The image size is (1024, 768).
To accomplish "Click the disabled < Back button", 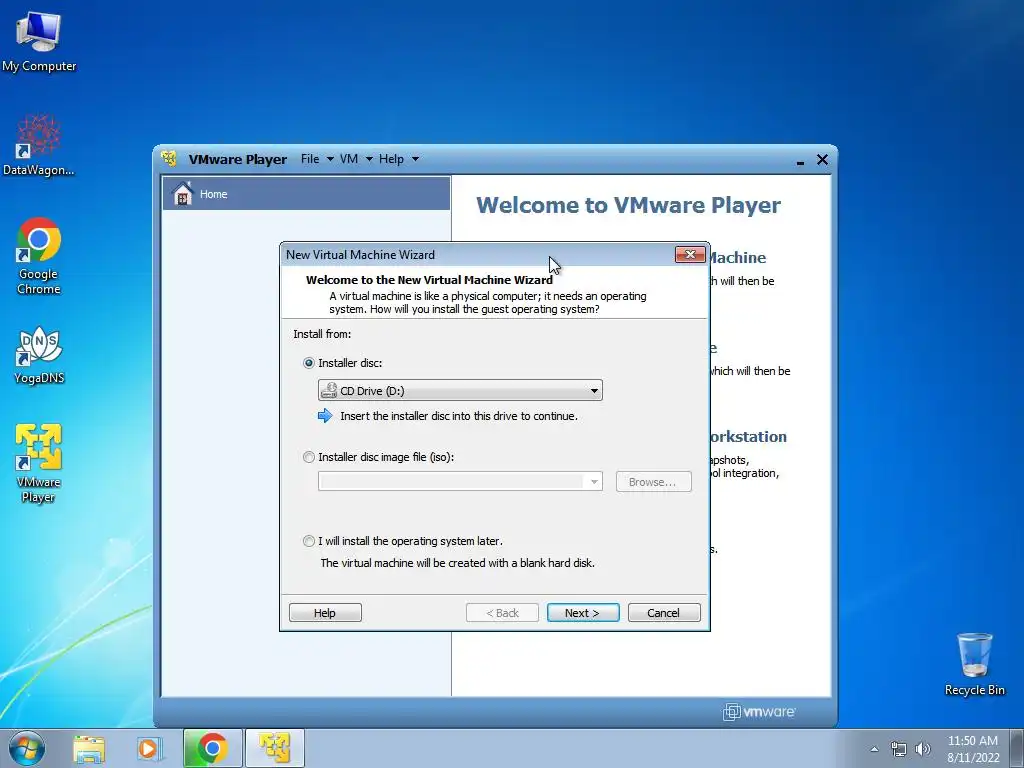I will click(x=502, y=613).
